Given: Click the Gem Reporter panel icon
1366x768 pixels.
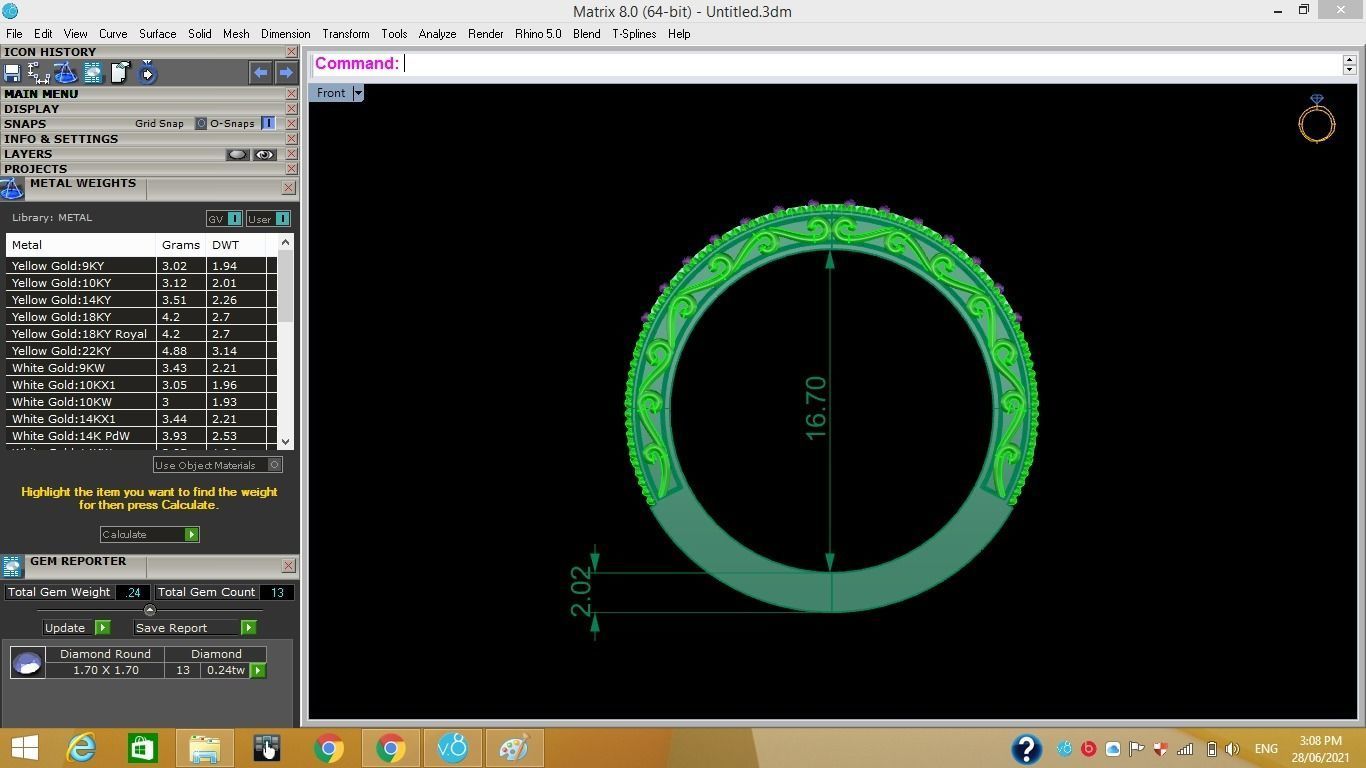Looking at the screenshot, I should tap(12, 567).
